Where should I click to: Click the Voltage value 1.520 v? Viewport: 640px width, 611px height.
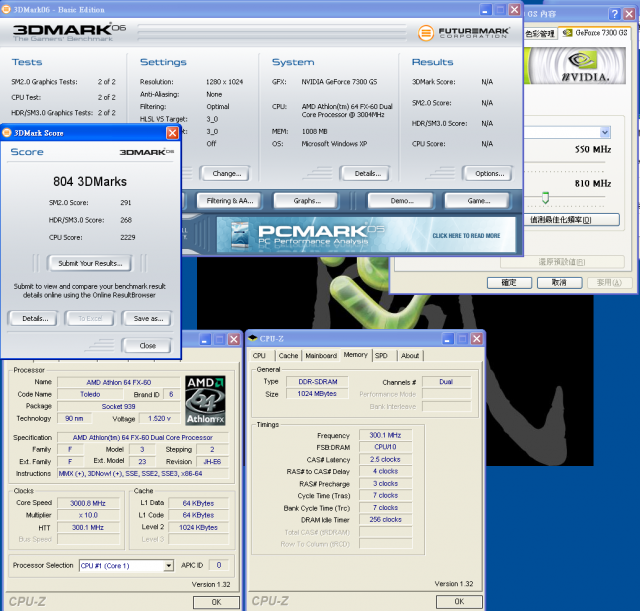point(160,418)
